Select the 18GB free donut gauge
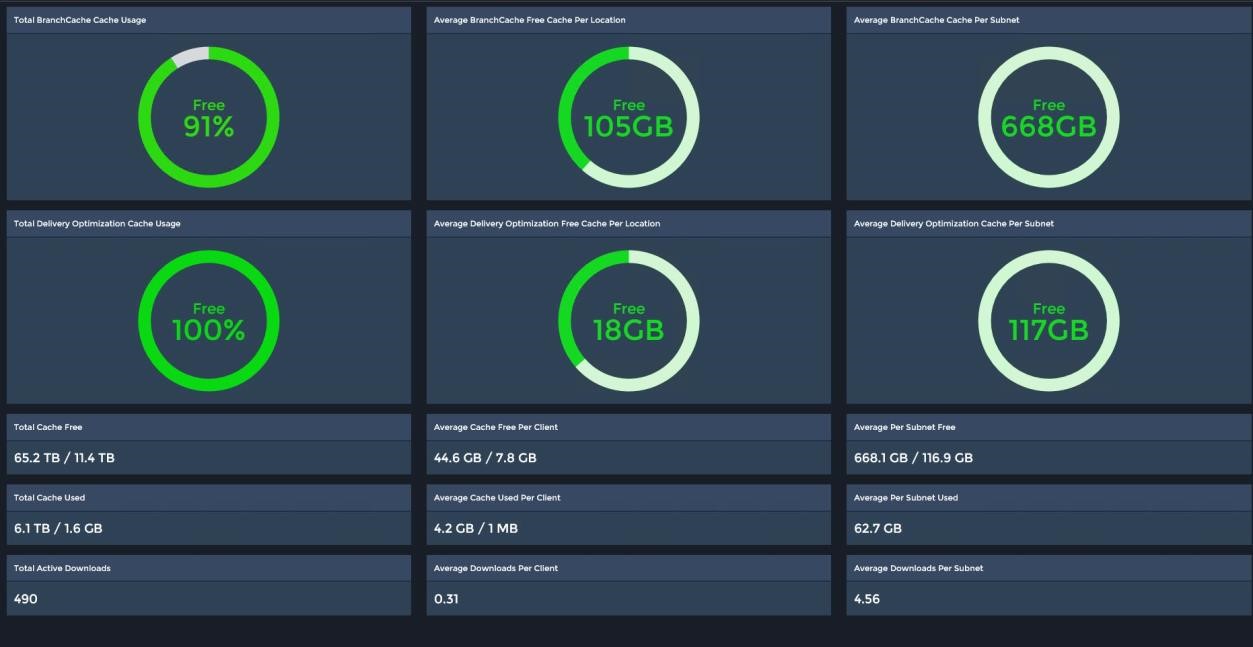Image resolution: width=1253 pixels, height=647 pixels. click(629, 321)
